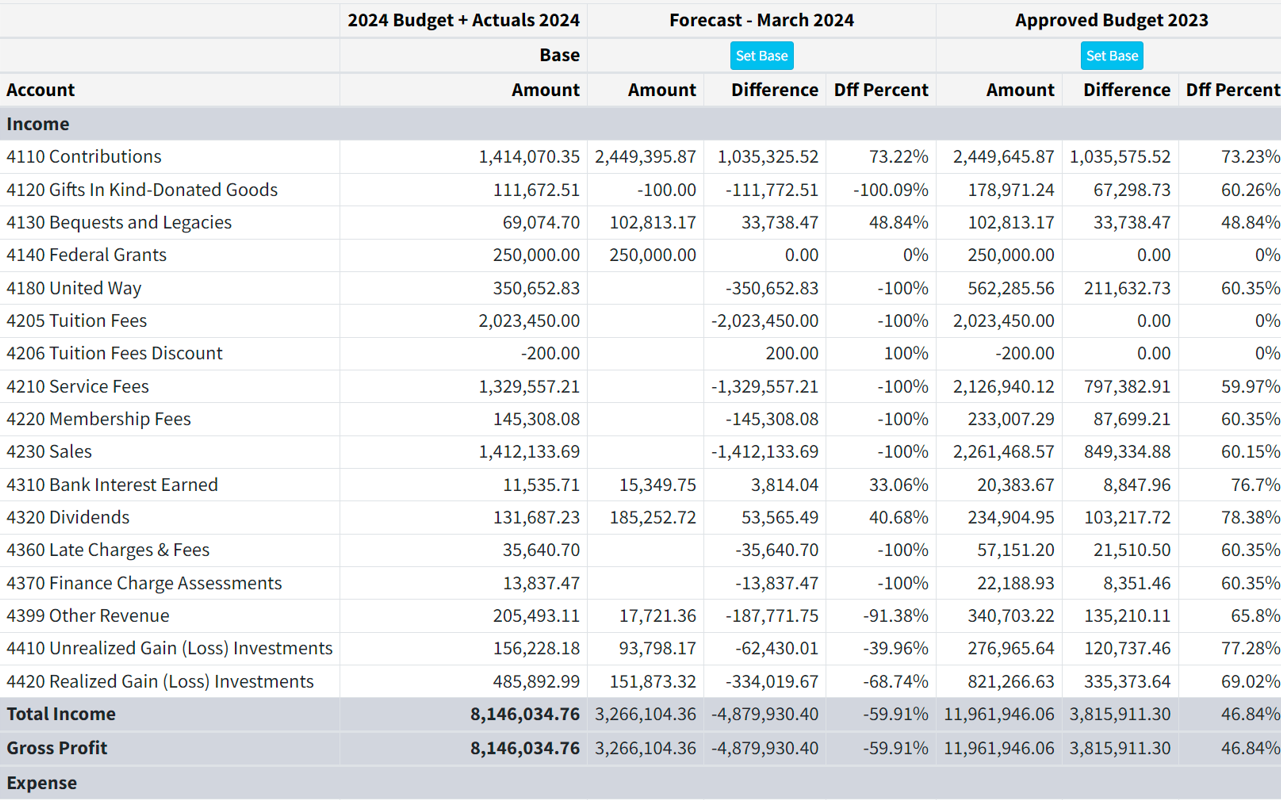Click the Gross Profit row label
This screenshot has height=800, width=1281.
click(57, 748)
